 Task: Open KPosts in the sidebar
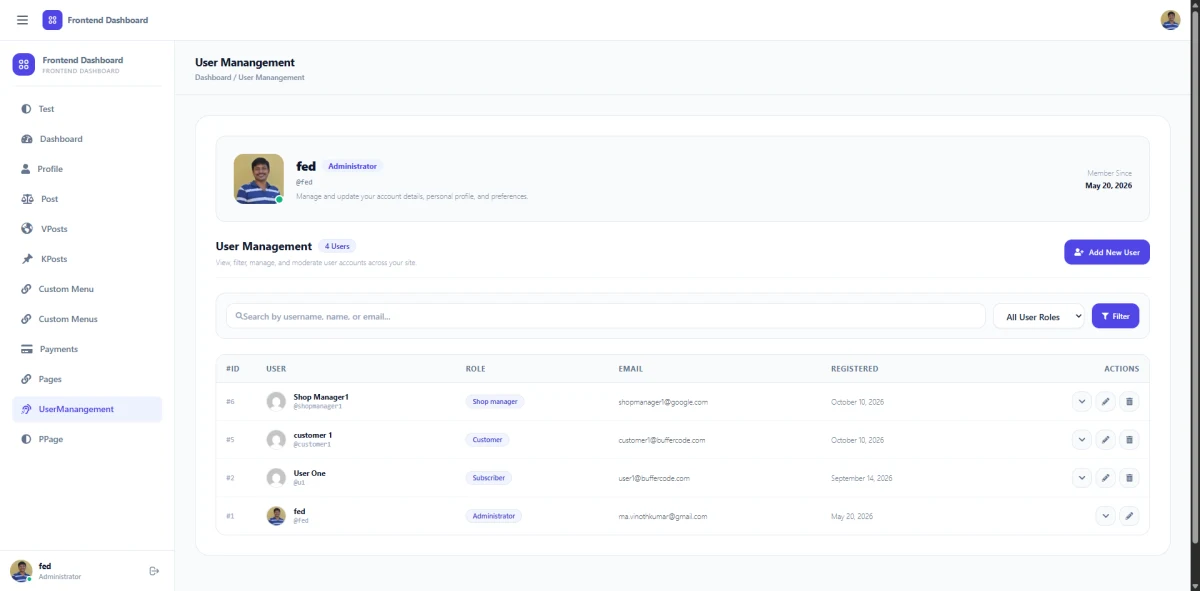[87, 259]
